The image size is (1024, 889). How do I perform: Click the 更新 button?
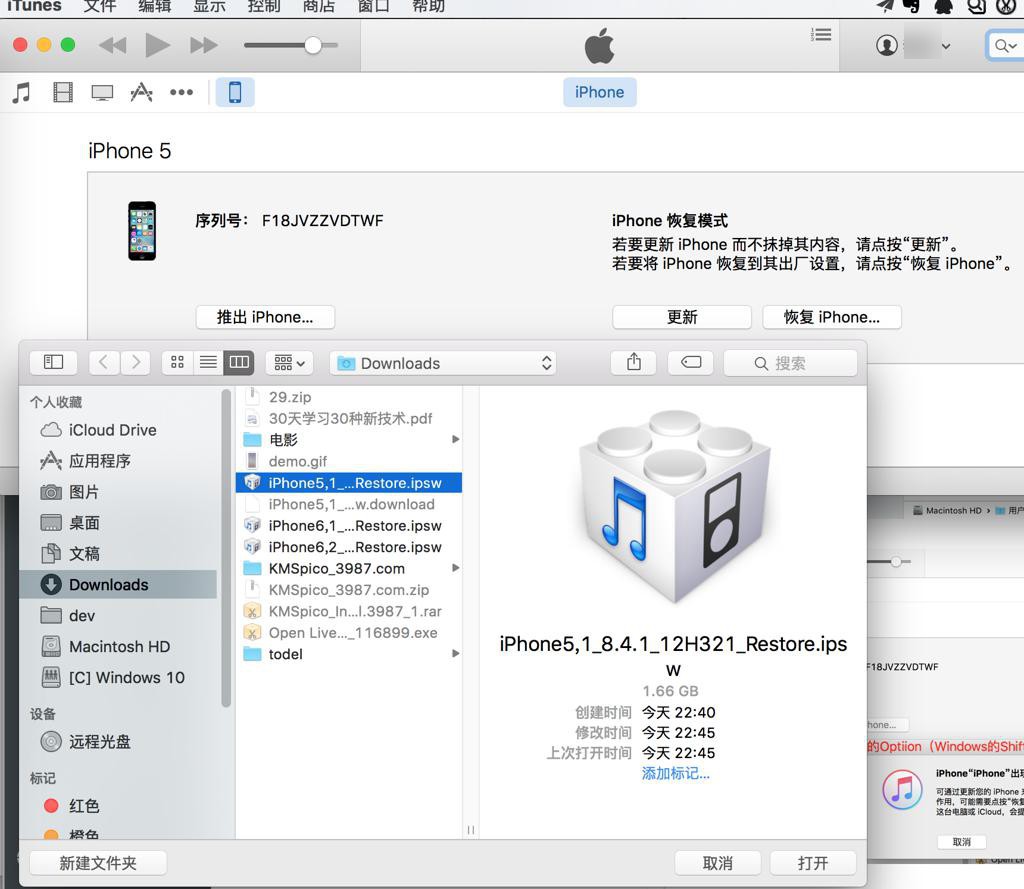click(682, 317)
